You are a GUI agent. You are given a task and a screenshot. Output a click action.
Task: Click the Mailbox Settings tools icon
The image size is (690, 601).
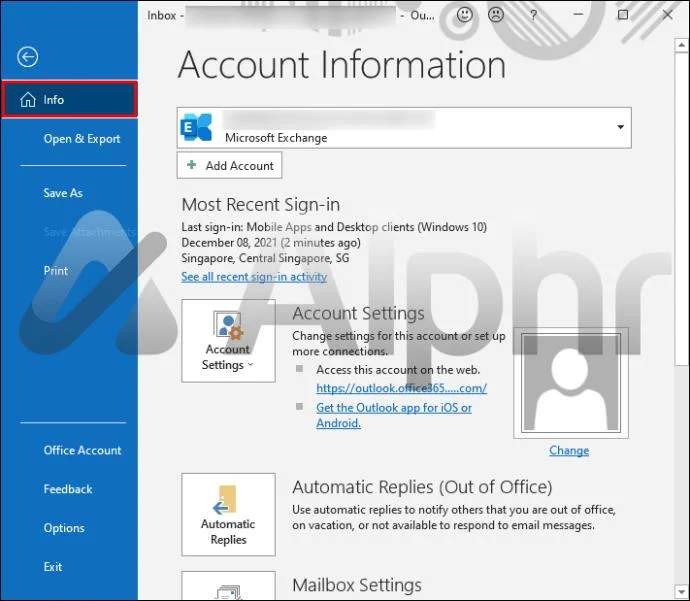click(x=228, y=590)
